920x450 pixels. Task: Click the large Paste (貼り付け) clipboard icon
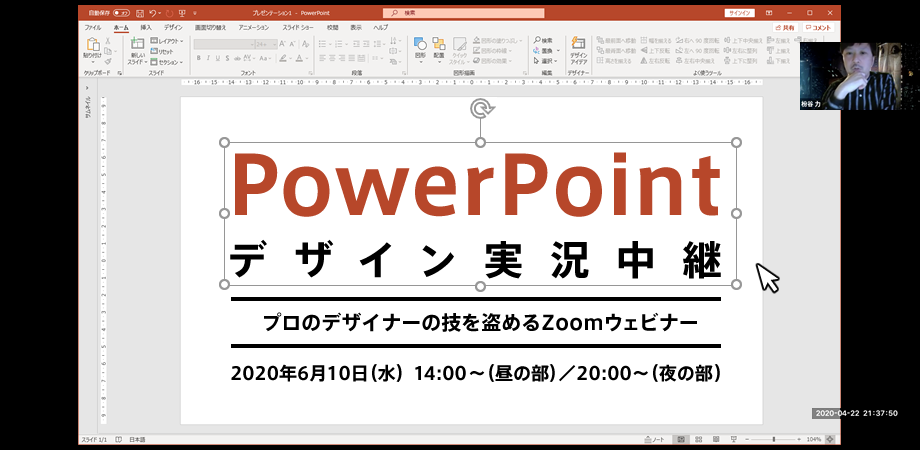[93, 45]
